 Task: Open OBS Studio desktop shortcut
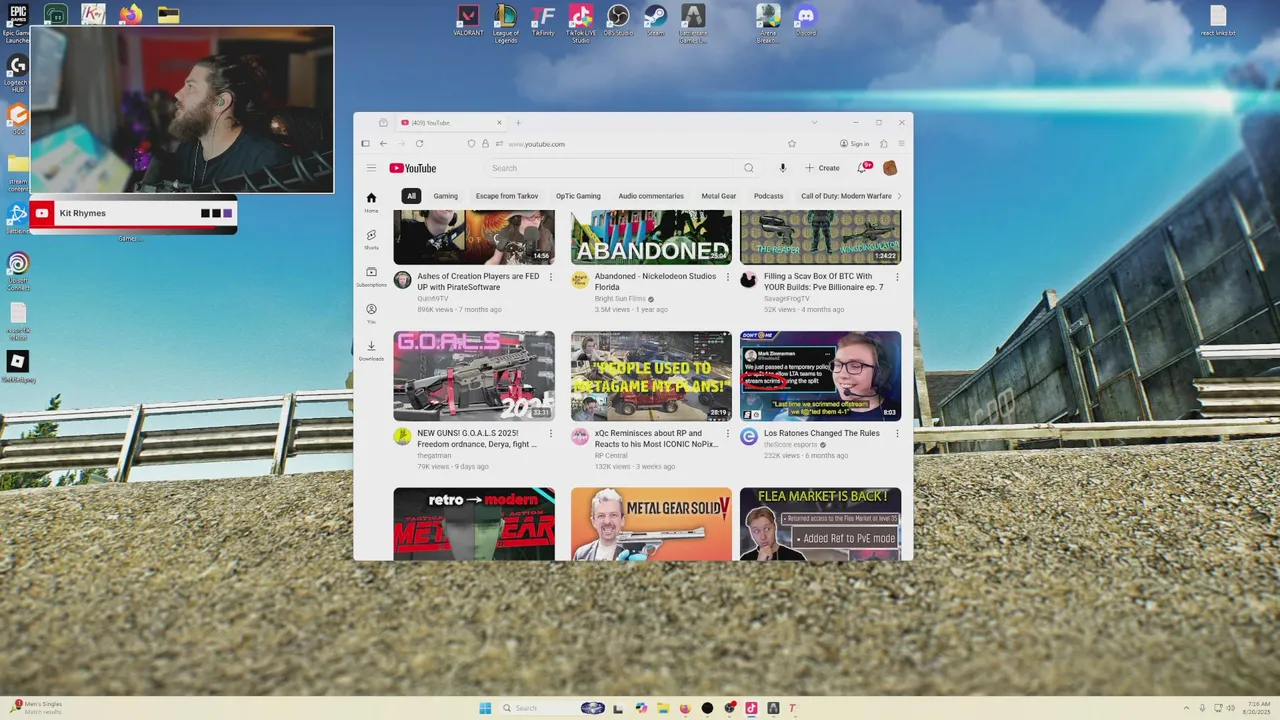pos(618,21)
